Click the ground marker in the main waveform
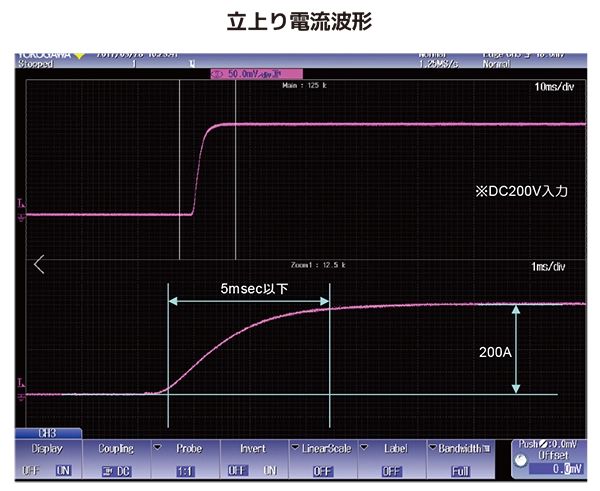The image size is (600, 491). (x=21, y=214)
